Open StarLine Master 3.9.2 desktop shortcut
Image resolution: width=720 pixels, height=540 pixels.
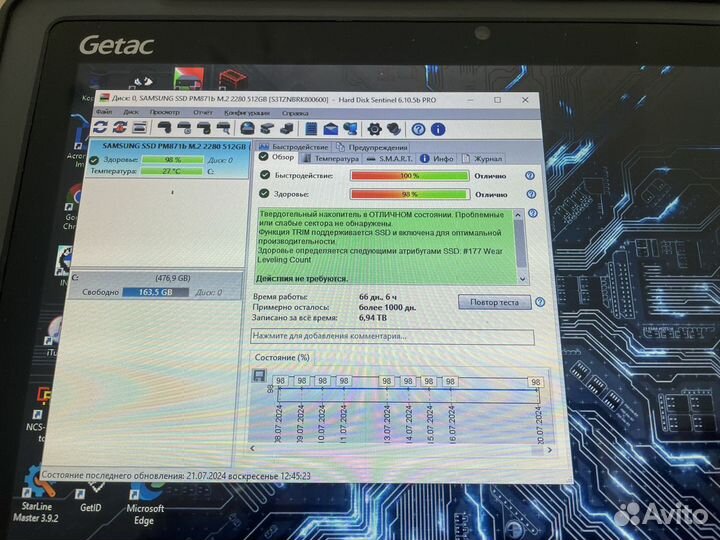tap(36, 495)
